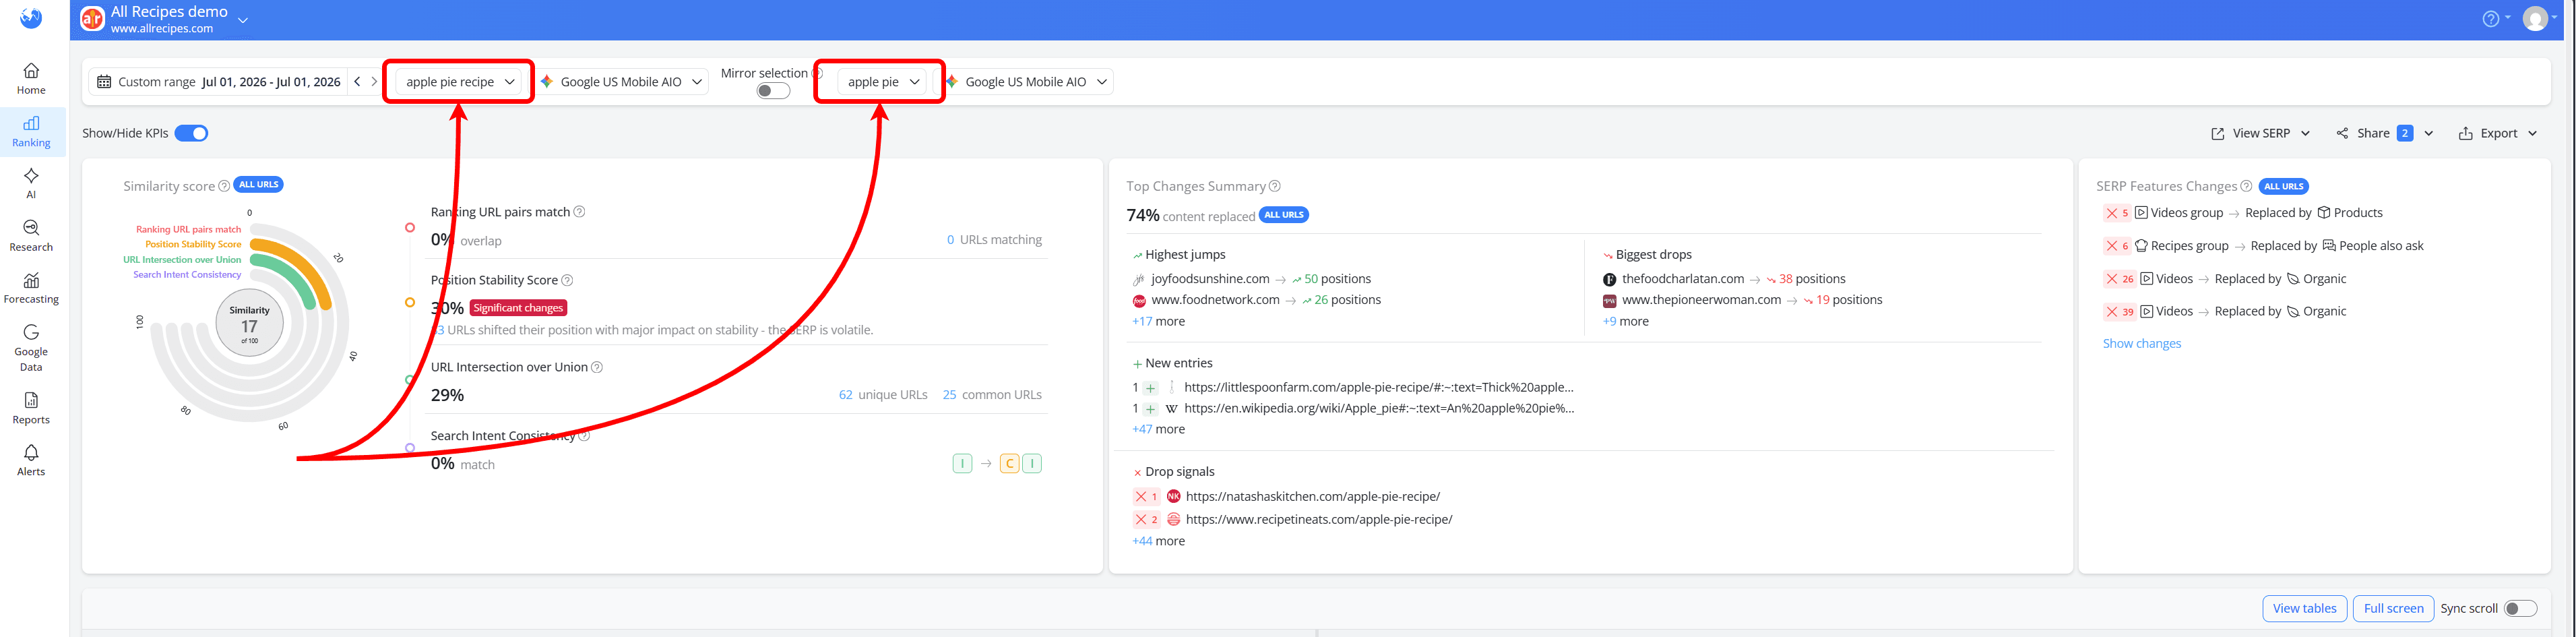Click the calendar icon for date range
This screenshot has height=637, width=2576.
(x=104, y=82)
